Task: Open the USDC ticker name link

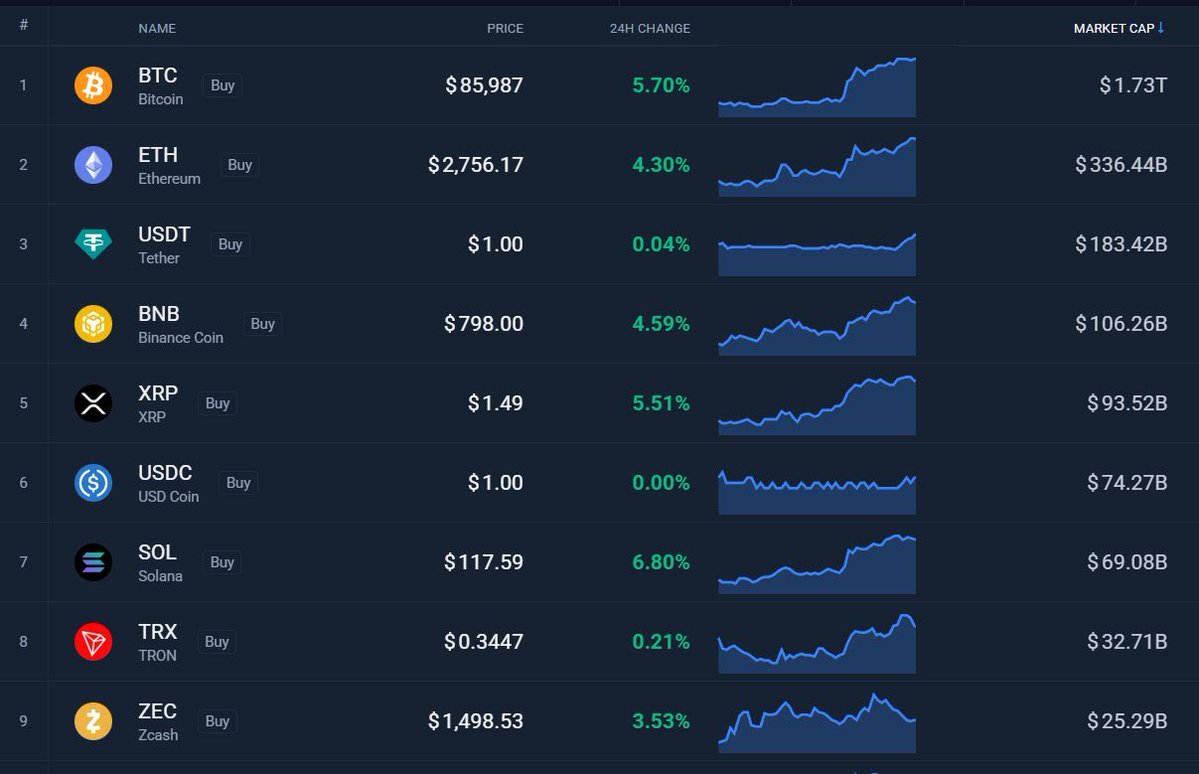Action: click(x=165, y=473)
